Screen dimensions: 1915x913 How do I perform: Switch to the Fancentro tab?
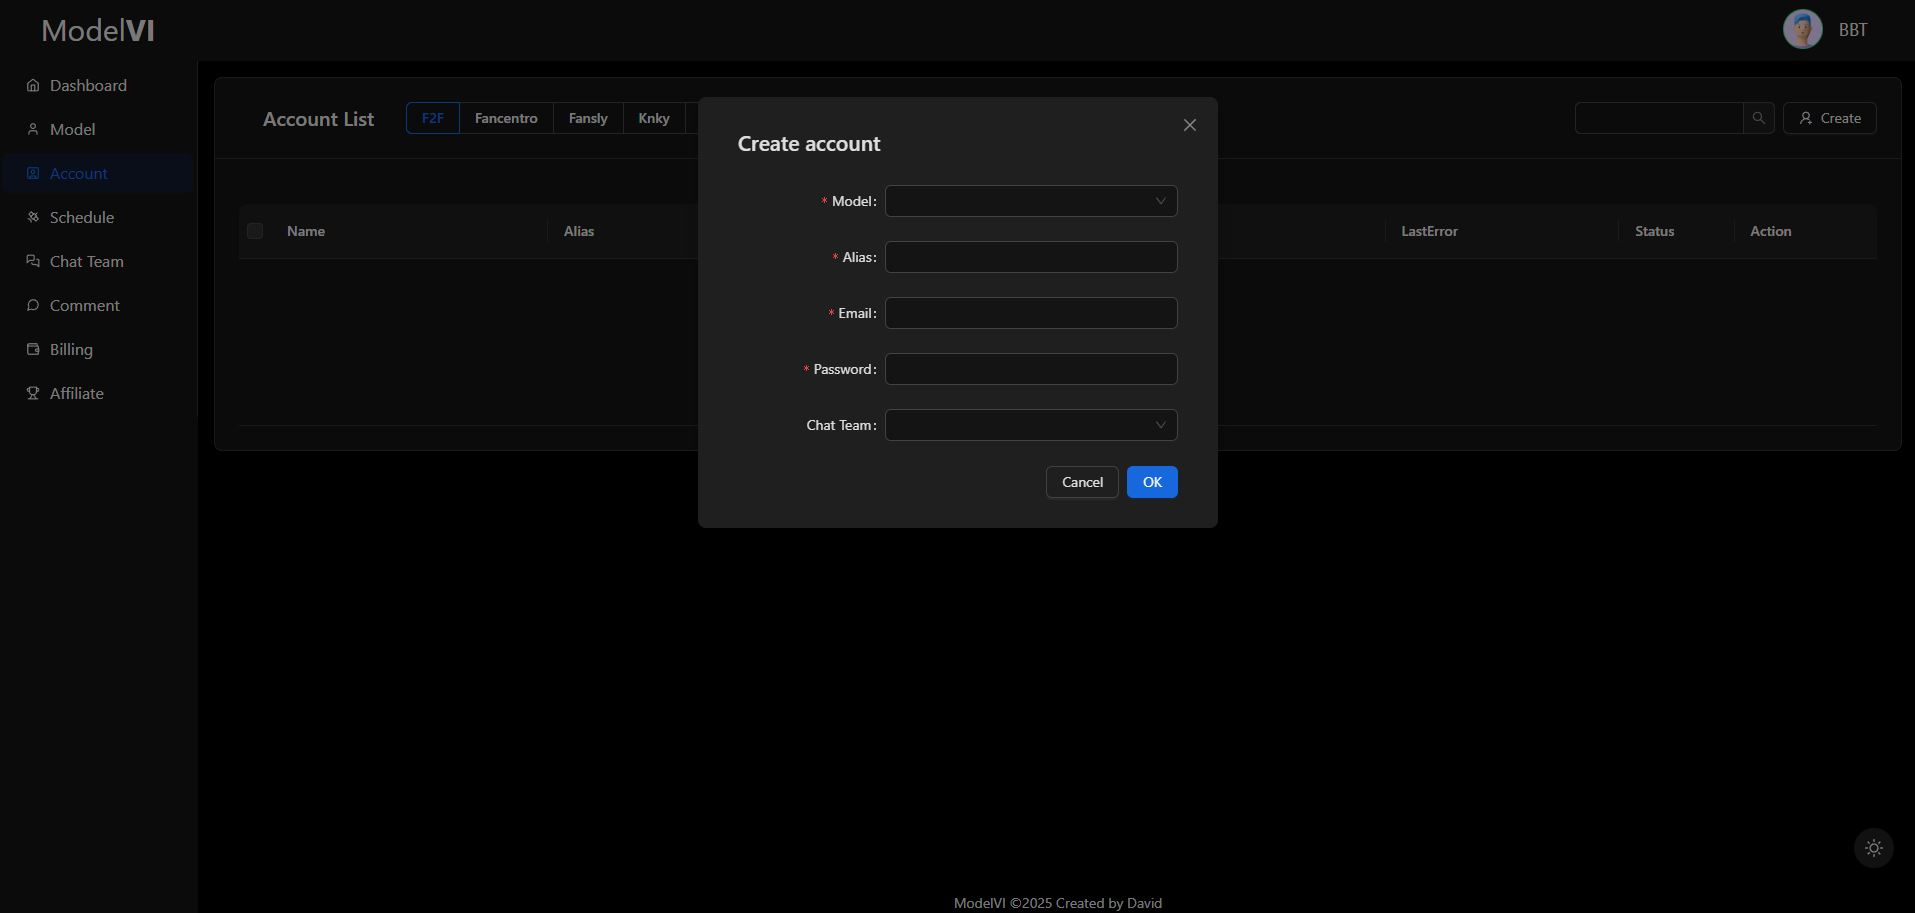tap(506, 118)
